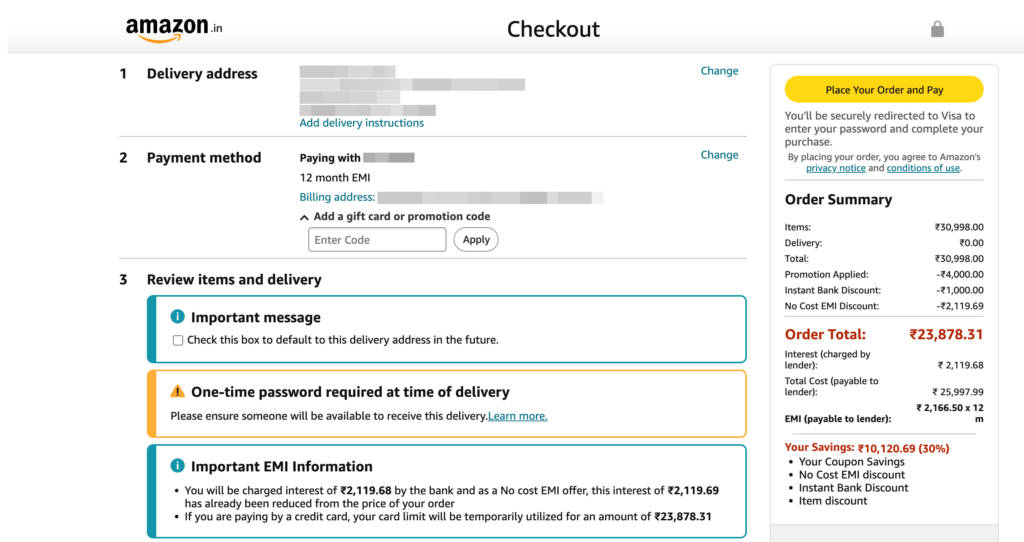Click the Enter Code input field

coord(377,240)
